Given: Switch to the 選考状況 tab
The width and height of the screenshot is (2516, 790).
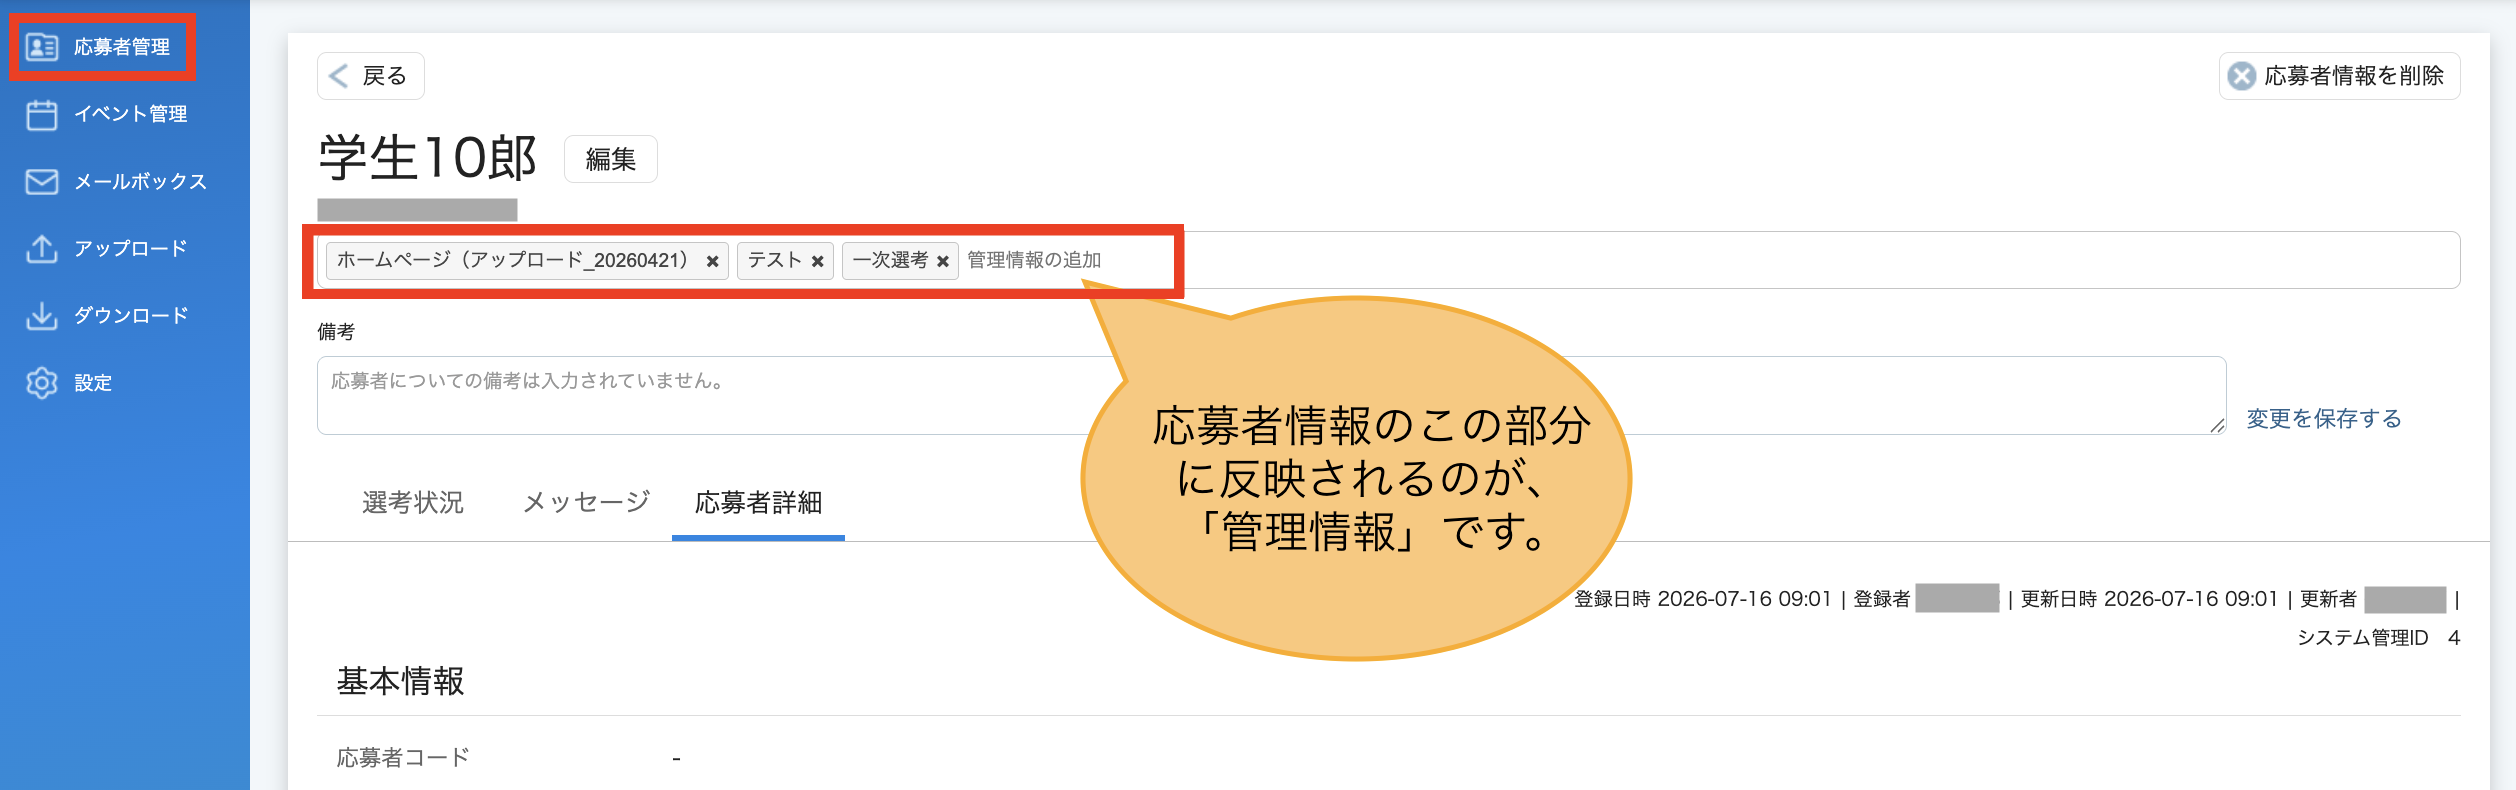Looking at the screenshot, I should pyautogui.click(x=413, y=502).
